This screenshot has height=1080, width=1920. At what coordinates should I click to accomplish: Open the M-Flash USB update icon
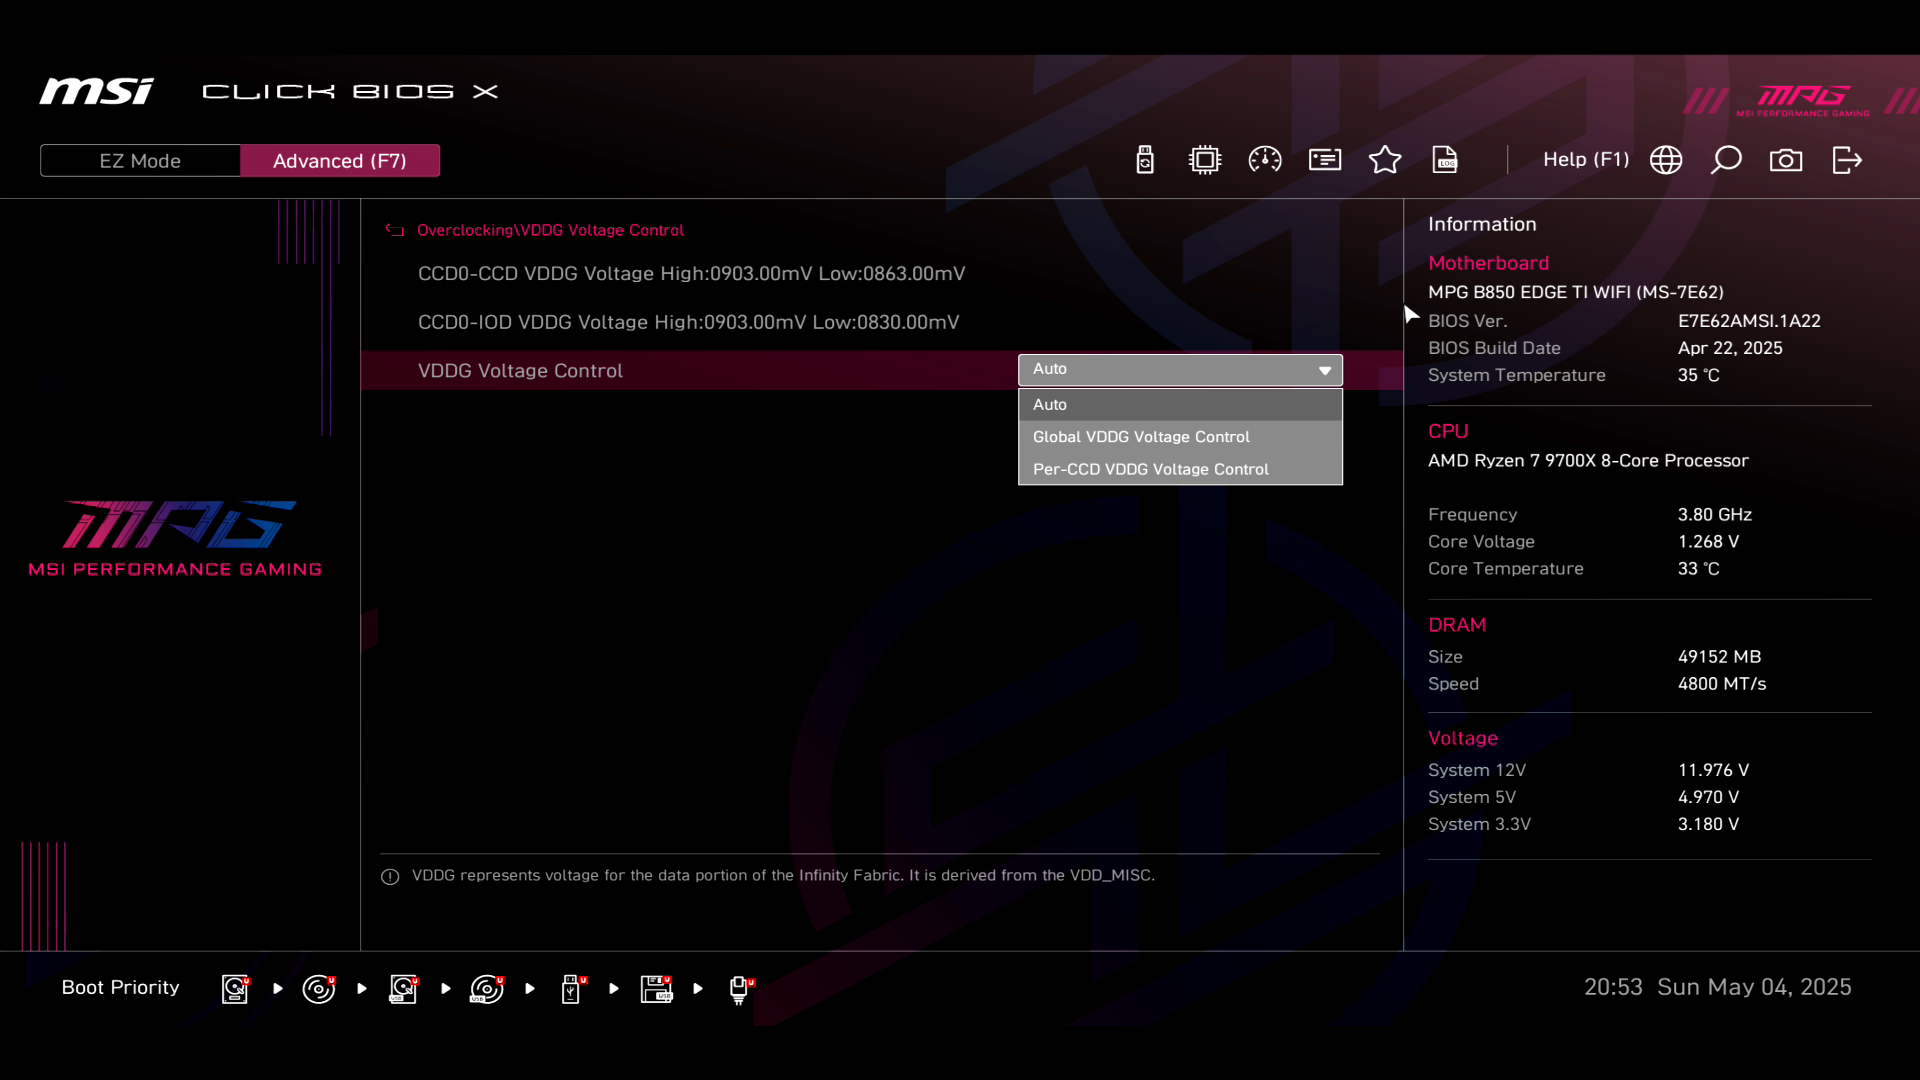(x=1145, y=160)
